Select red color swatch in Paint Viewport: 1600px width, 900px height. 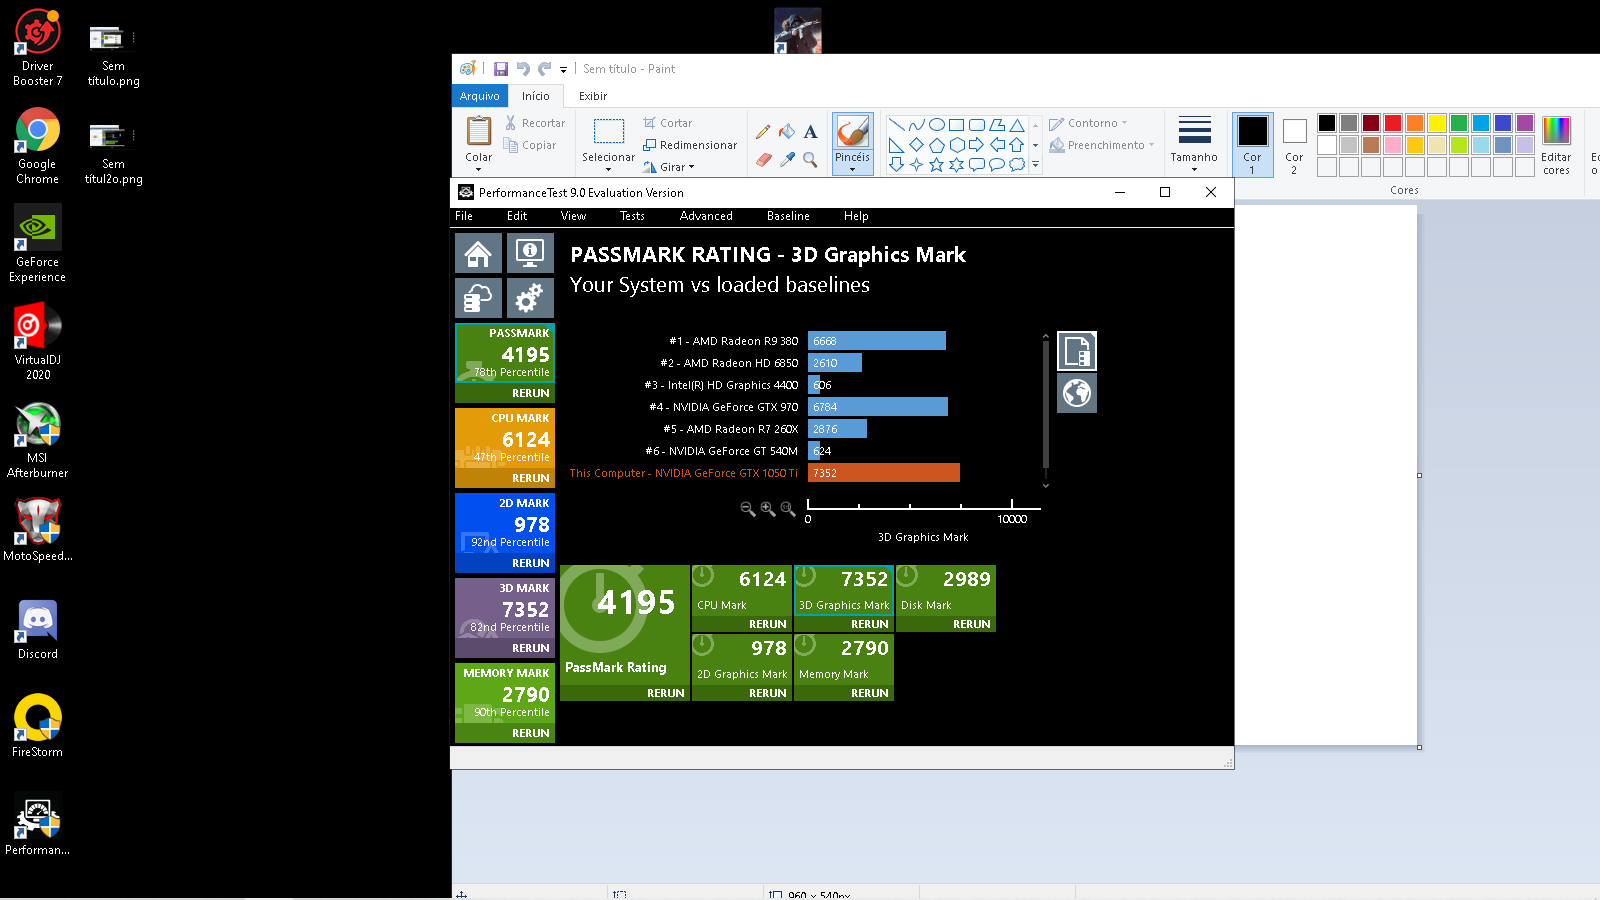(x=1393, y=123)
